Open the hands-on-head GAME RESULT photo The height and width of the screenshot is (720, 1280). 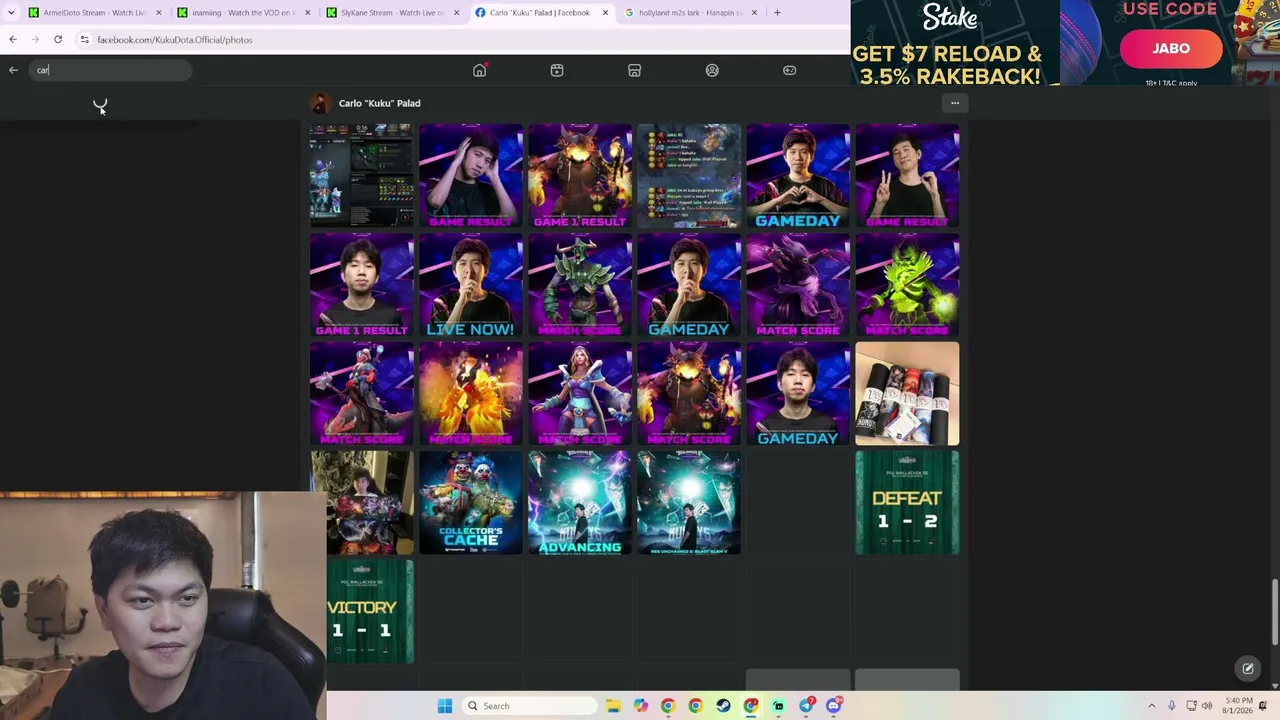coord(470,175)
